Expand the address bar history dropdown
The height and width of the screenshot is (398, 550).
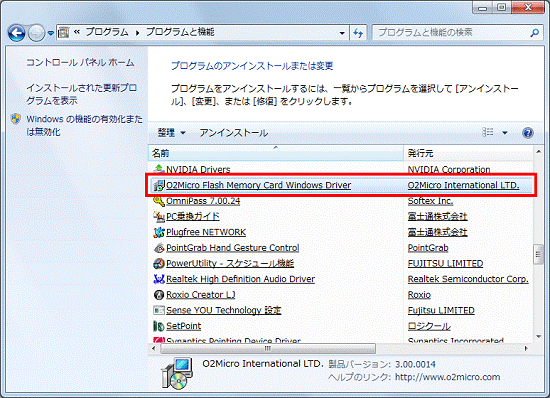[342, 33]
